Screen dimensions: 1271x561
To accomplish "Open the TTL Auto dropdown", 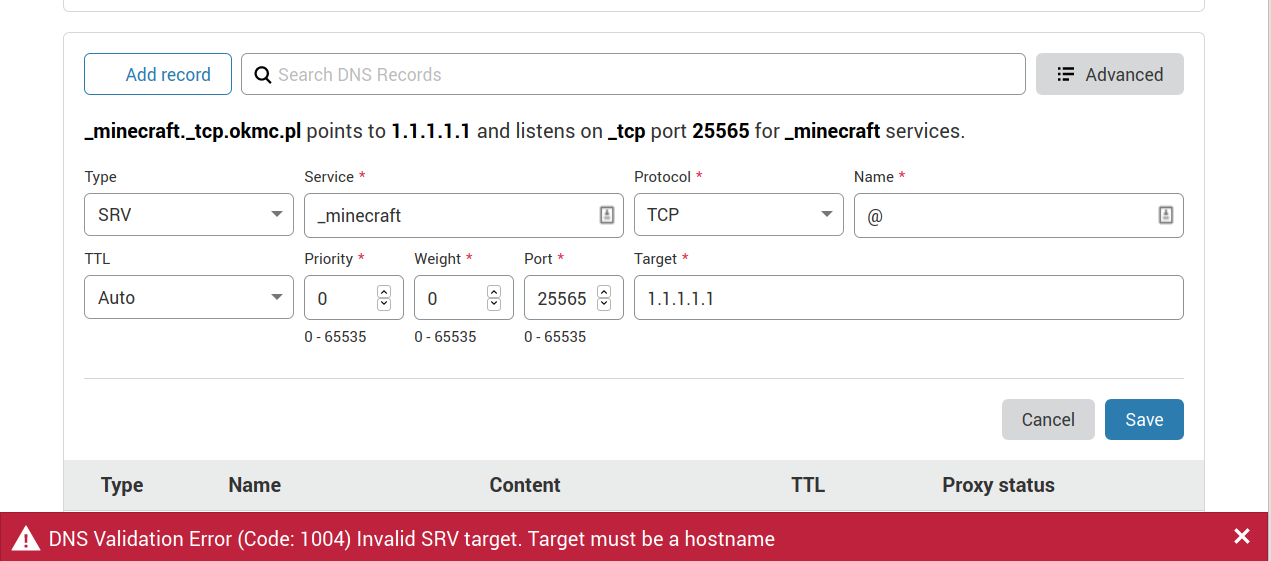I will click(189, 298).
